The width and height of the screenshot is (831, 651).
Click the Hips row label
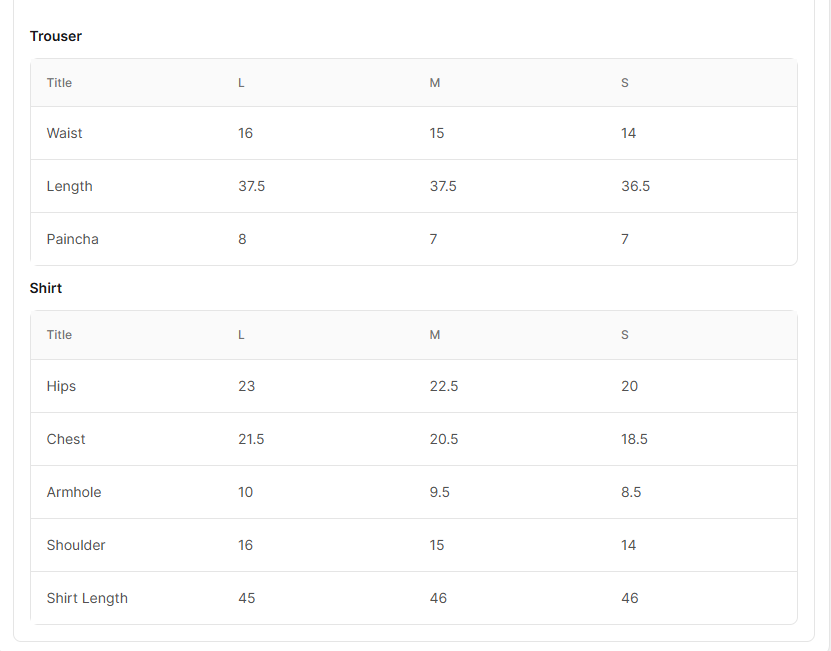click(61, 386)
